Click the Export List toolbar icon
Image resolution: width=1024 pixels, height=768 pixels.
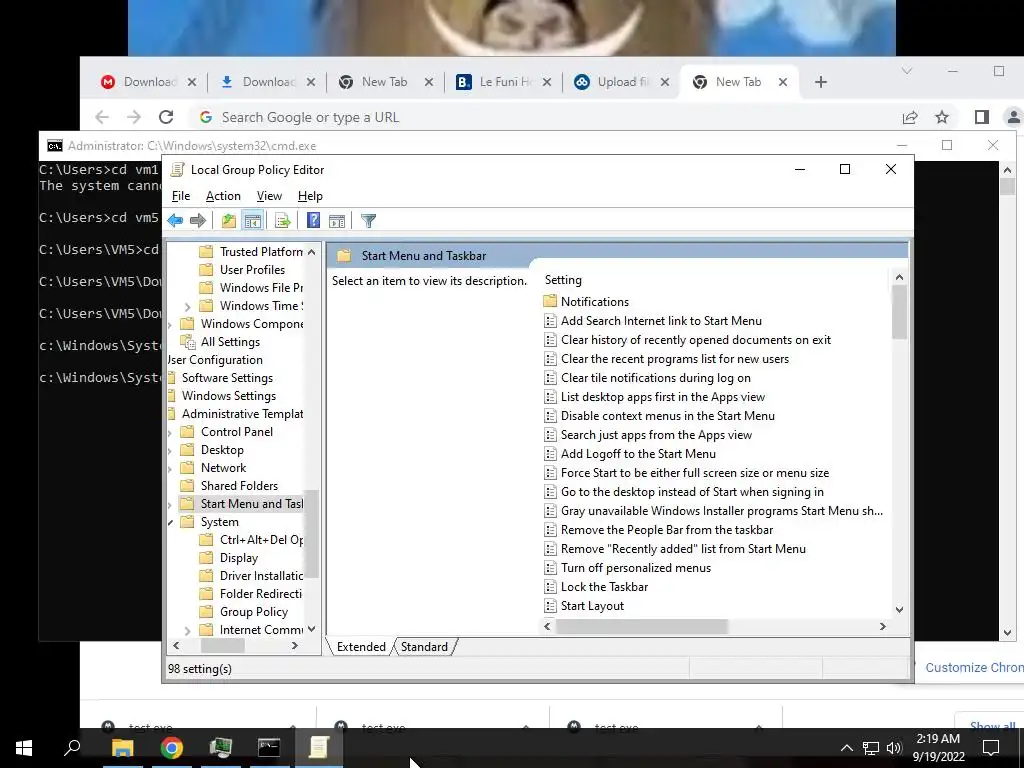pyautogui.click(x=283, y=221)
